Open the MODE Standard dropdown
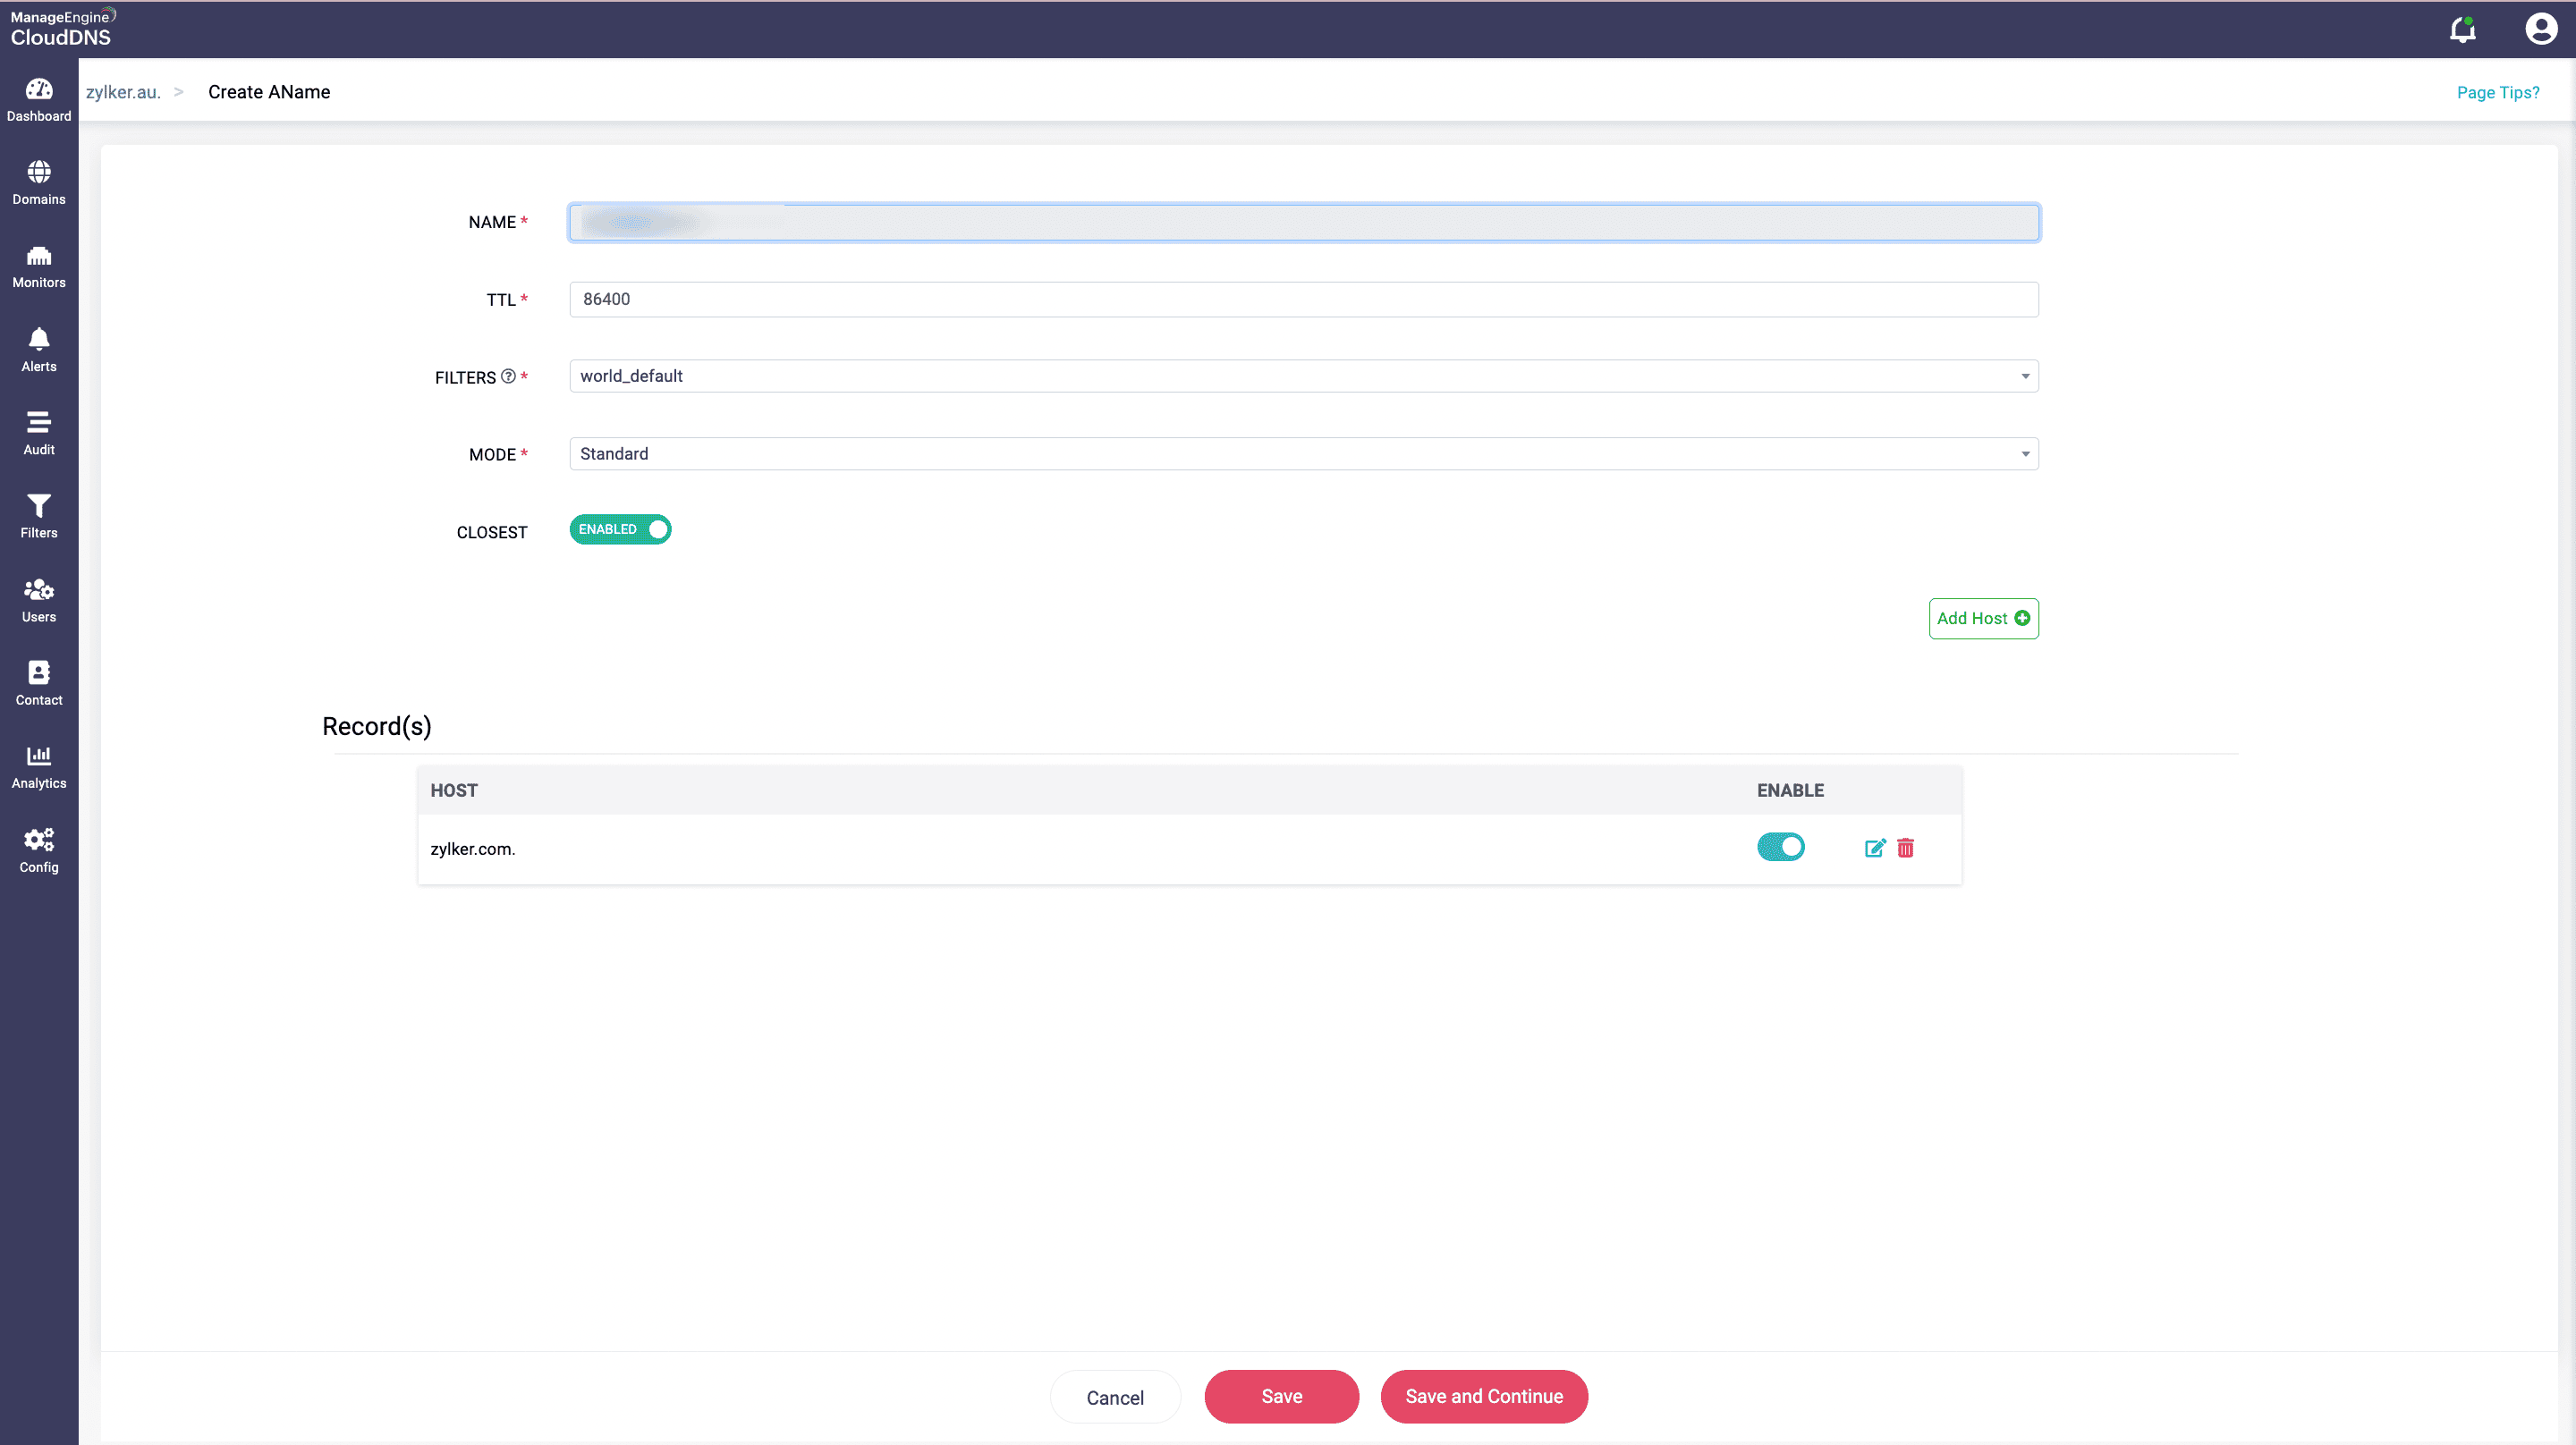The height and width of the screenshot is (1445, 2576). click(1303, 454)
